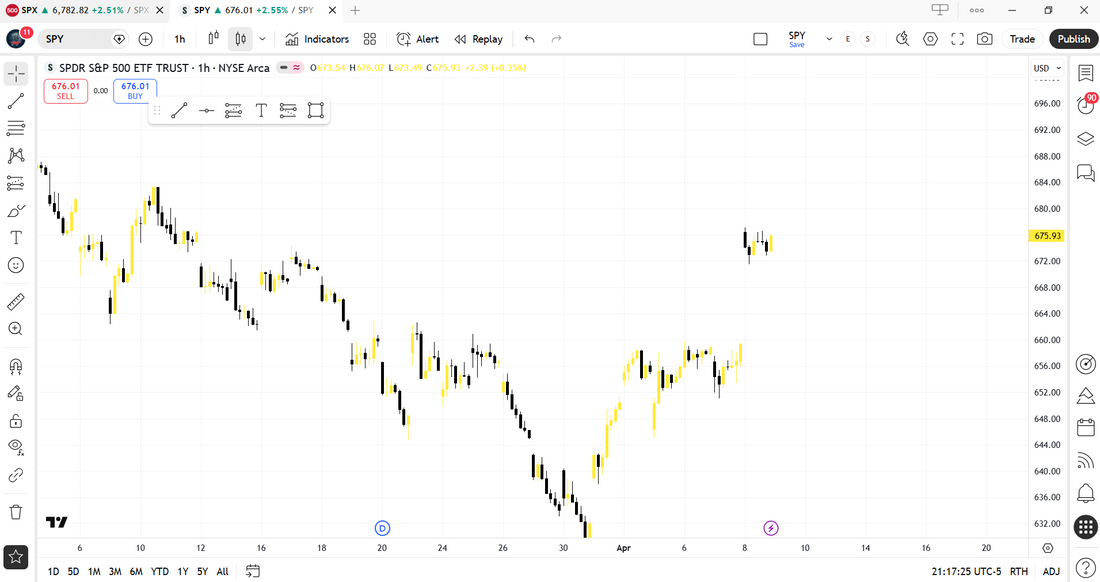Switch to the SPX 6,782.82 tab
The image size is (1100, 582).
[85, 11]
